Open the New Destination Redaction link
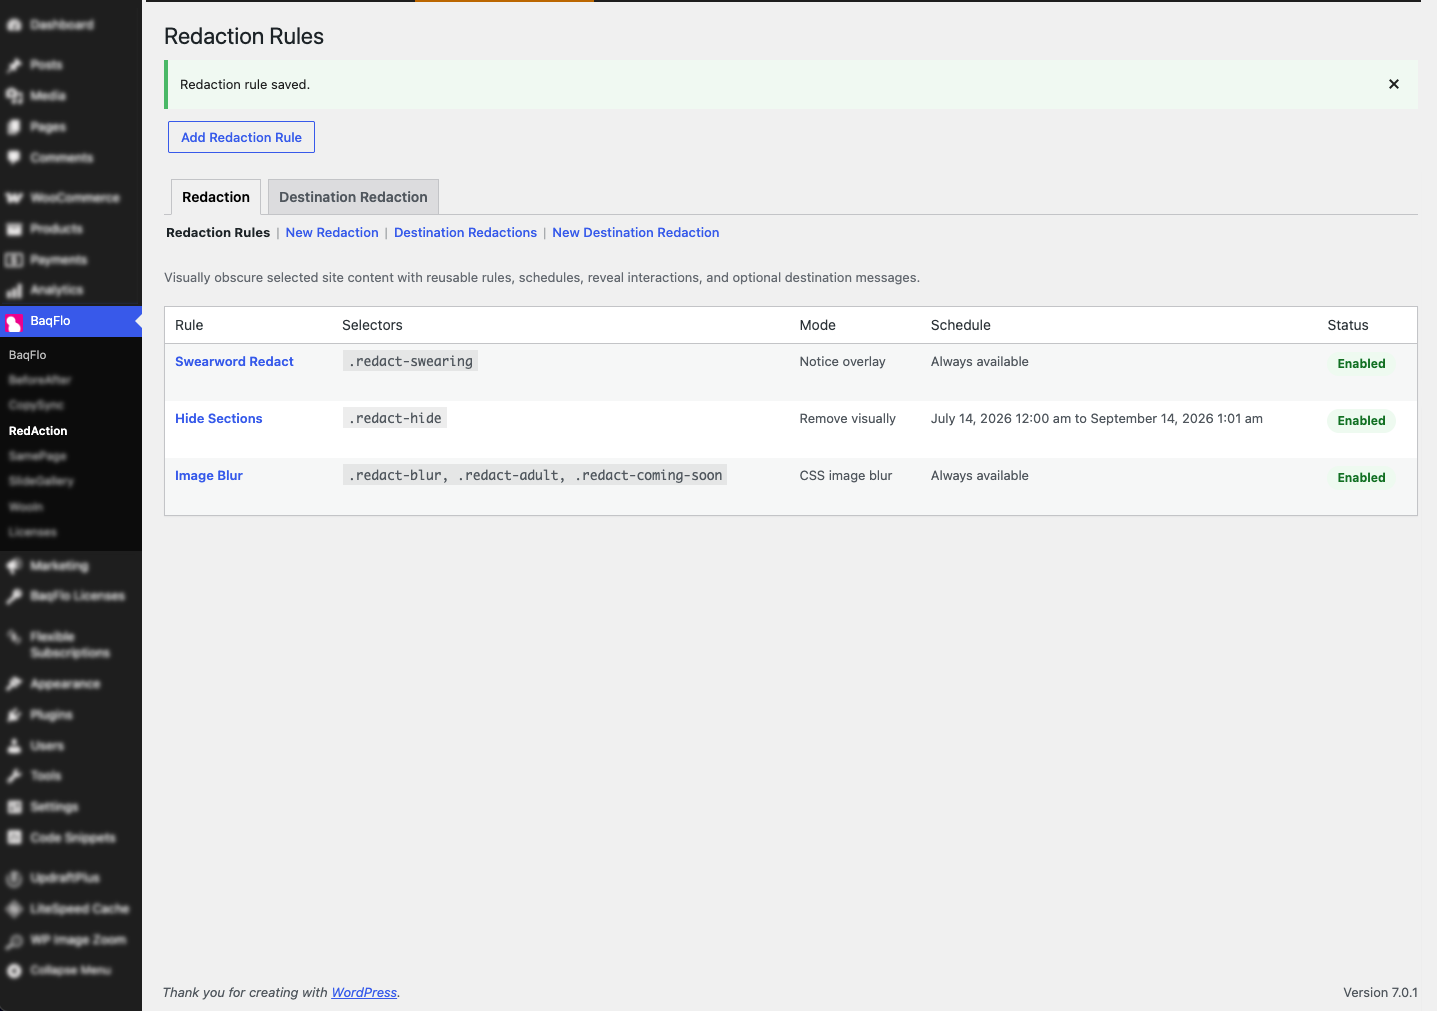This screenshot has height=1011, width=1437. coord(636,232)
